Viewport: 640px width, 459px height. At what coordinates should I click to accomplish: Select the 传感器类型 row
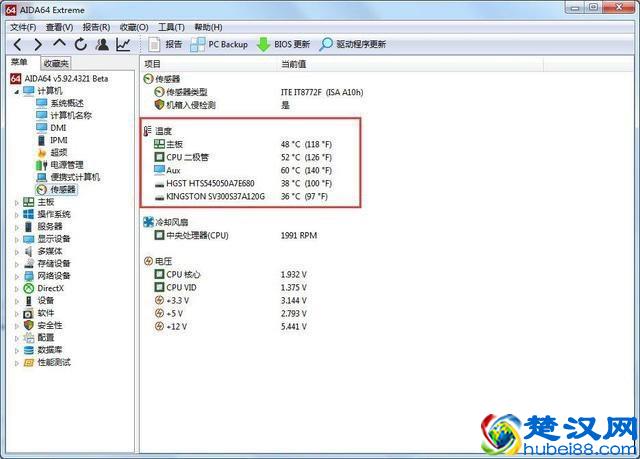[258, 92]
